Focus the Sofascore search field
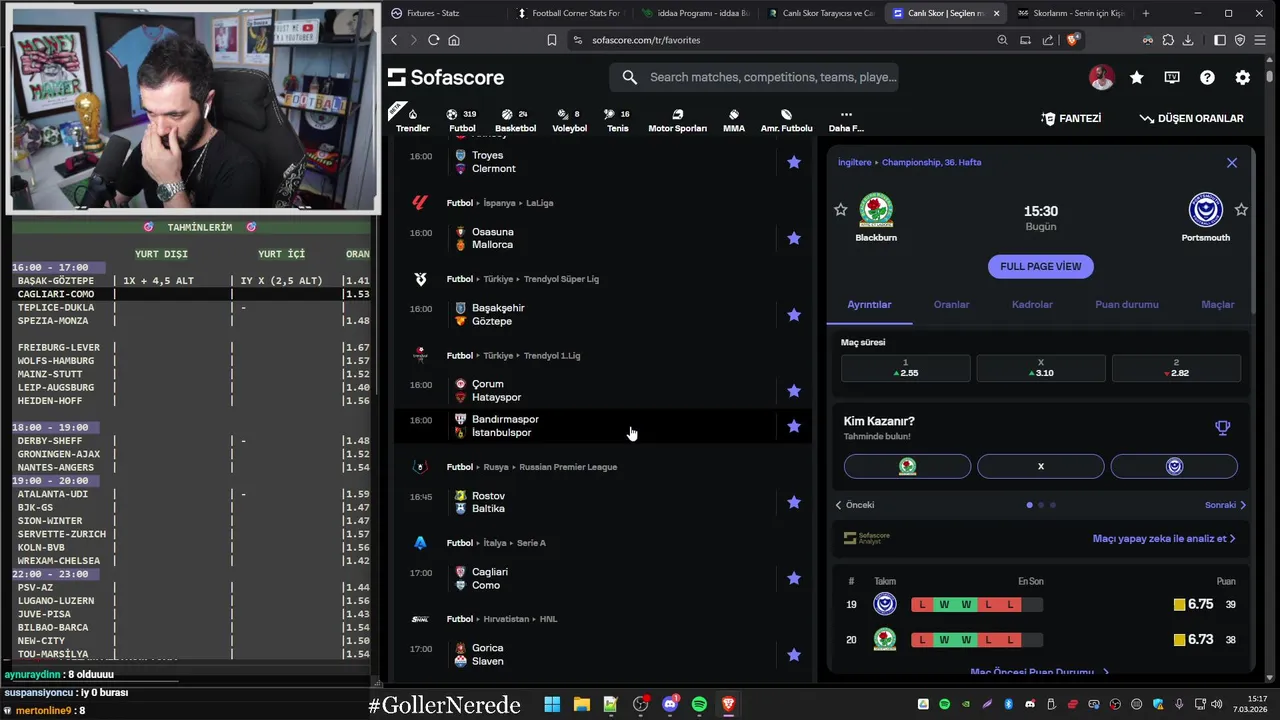Screen dimensions: 1280x720 tap(754, 77)
